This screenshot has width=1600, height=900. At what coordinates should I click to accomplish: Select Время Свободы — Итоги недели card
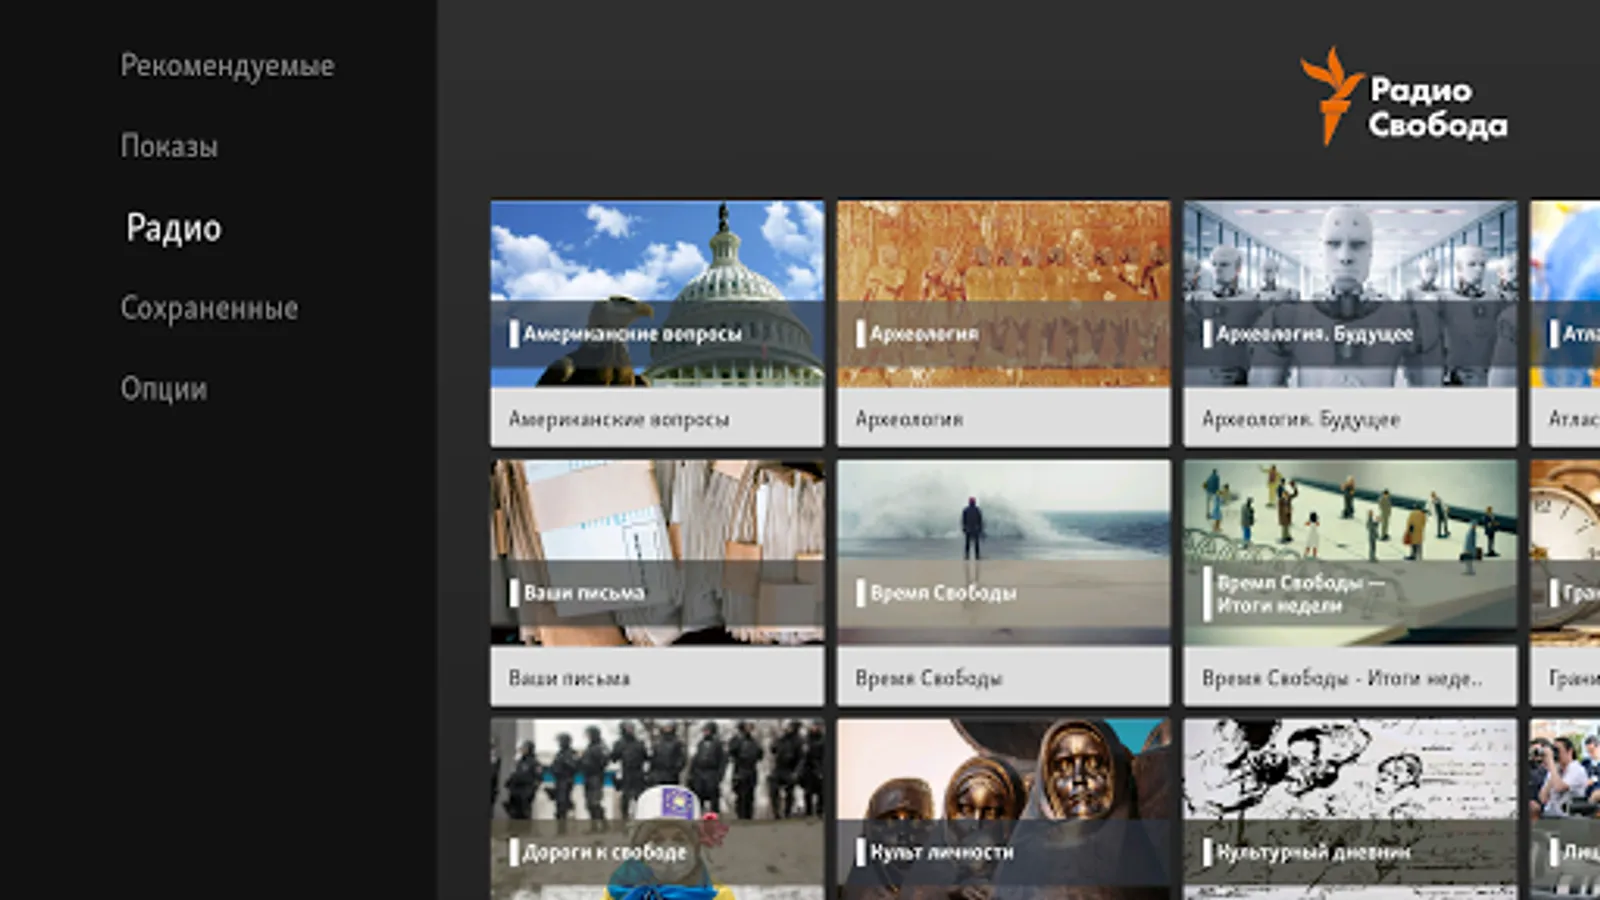tap(1350, 582)
